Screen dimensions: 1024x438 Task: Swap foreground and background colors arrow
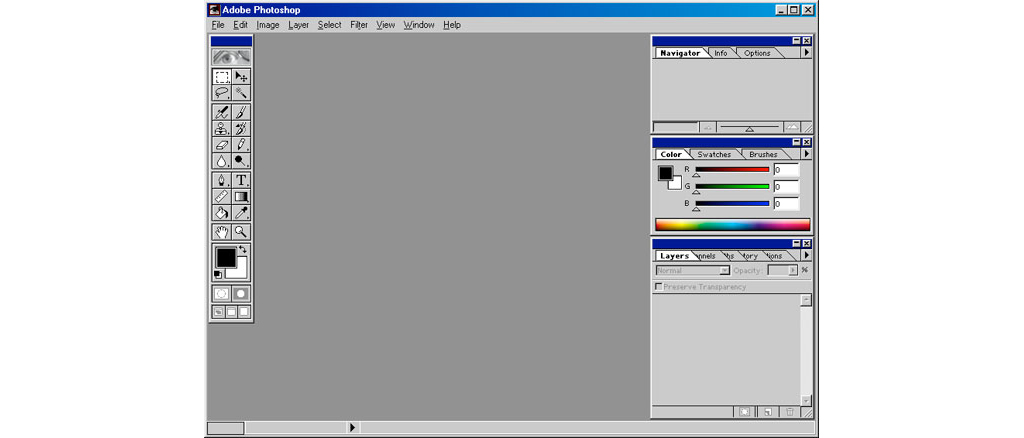(x=243, y=249)
